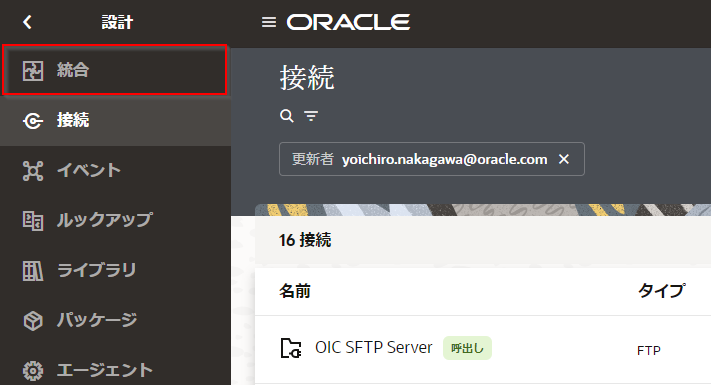Click the 設計 panel title
Viewport: 711px width, 385px height.
[117, 22]
